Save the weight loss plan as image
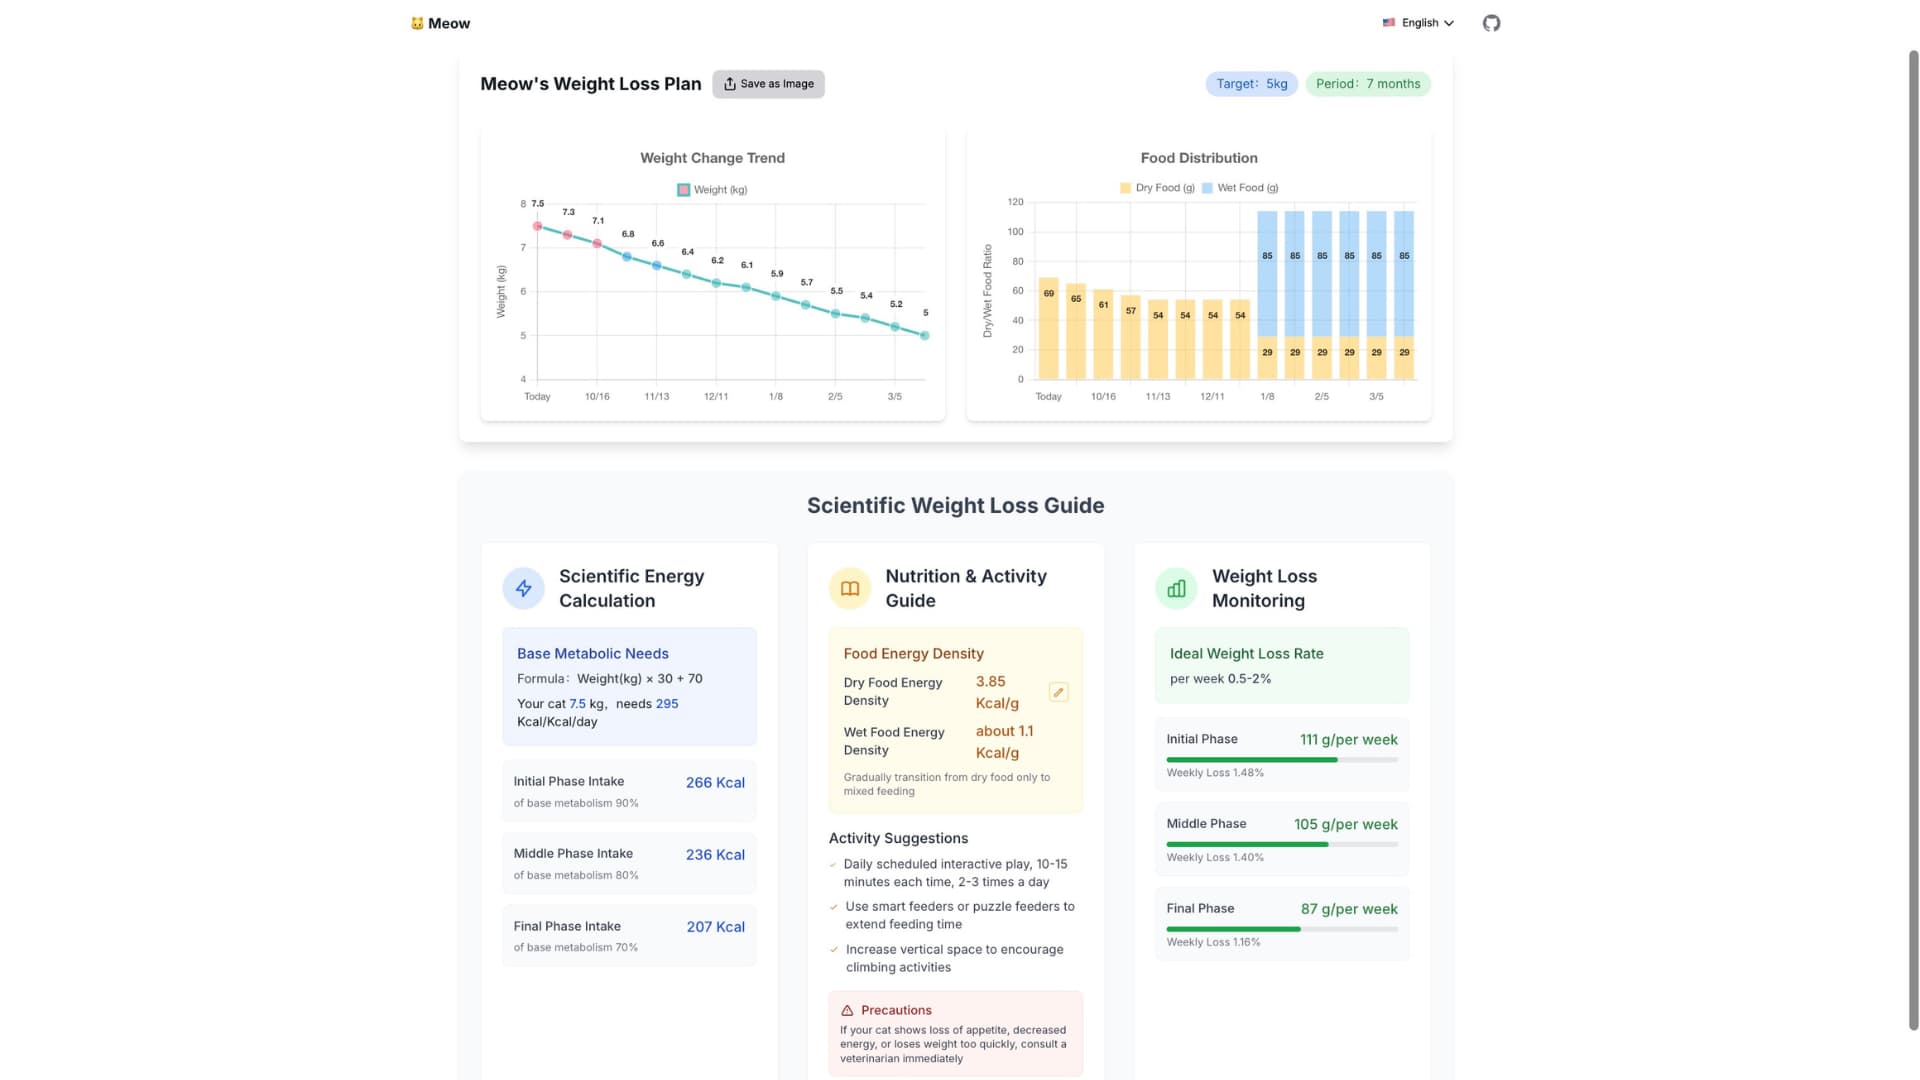Screen dimensions: 1920x1080 pyautogui.click(x=768, y=84)
